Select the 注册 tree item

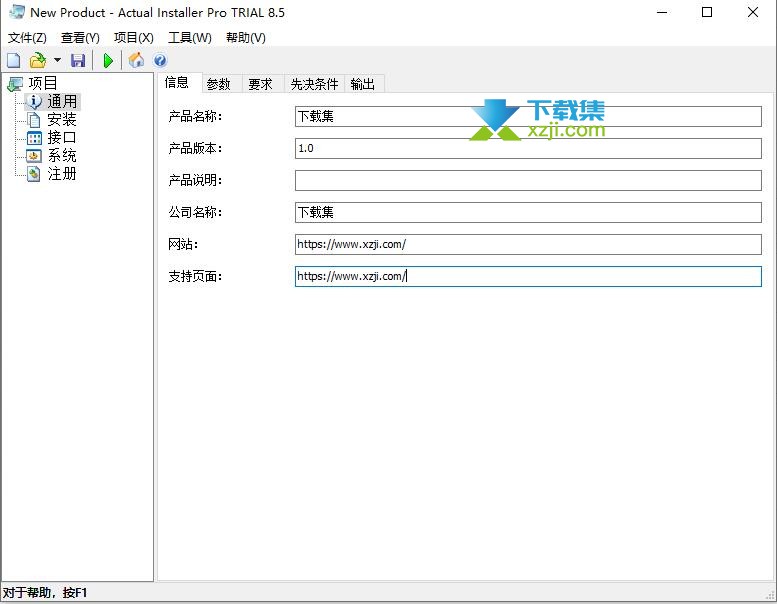(x=62, y=173)
